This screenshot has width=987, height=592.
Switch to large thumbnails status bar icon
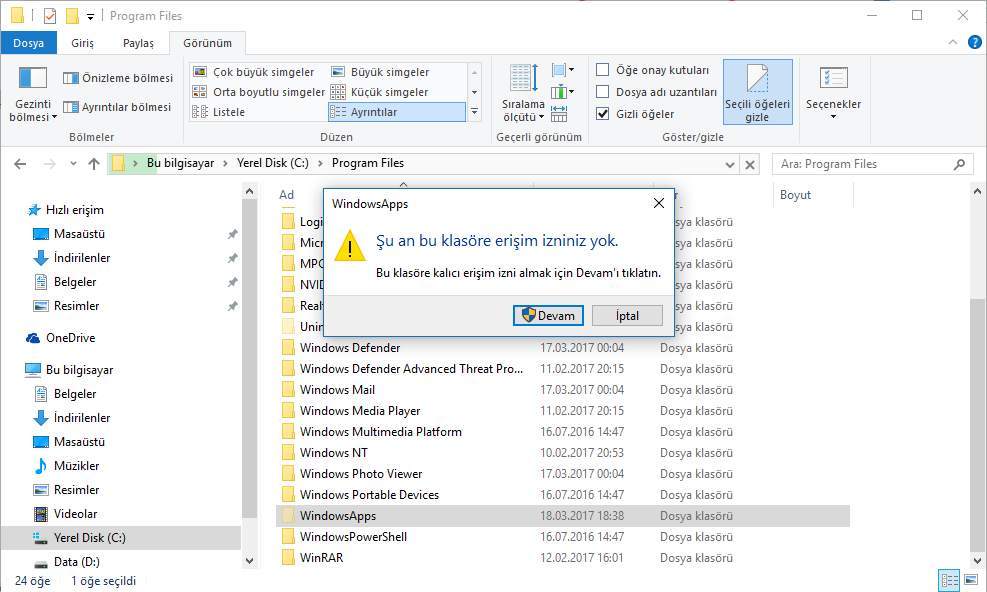coord(971,580)
